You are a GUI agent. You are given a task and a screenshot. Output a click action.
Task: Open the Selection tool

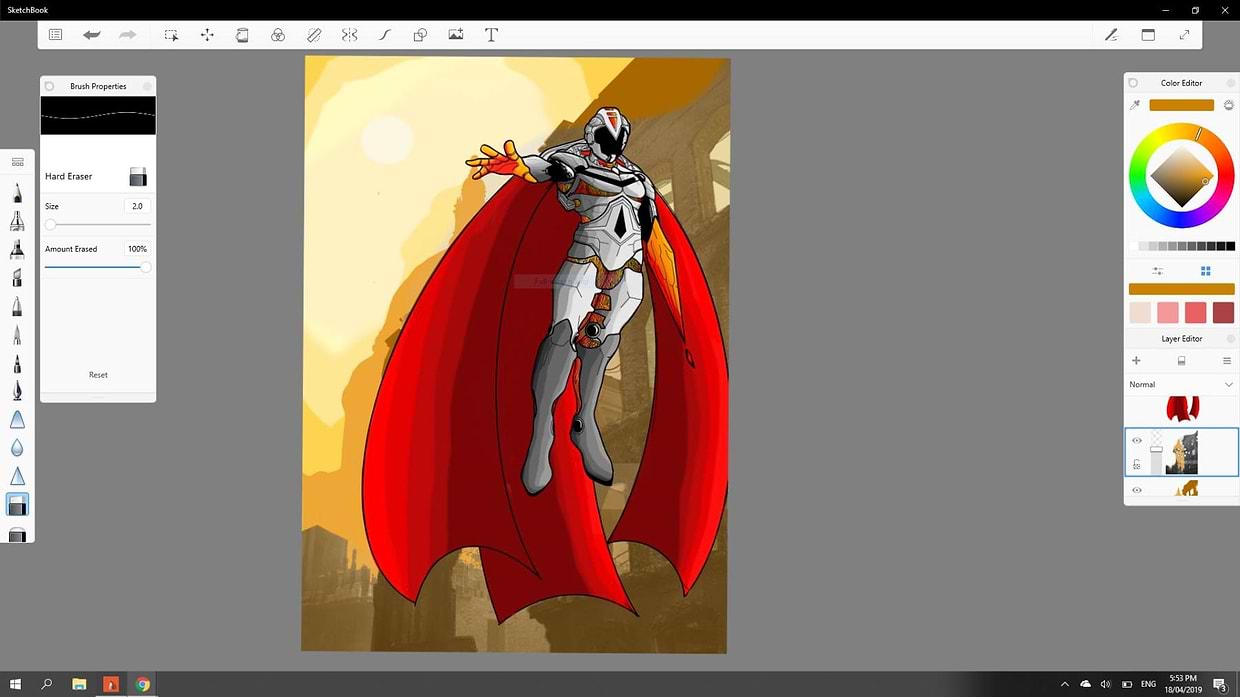coord(171,35)
